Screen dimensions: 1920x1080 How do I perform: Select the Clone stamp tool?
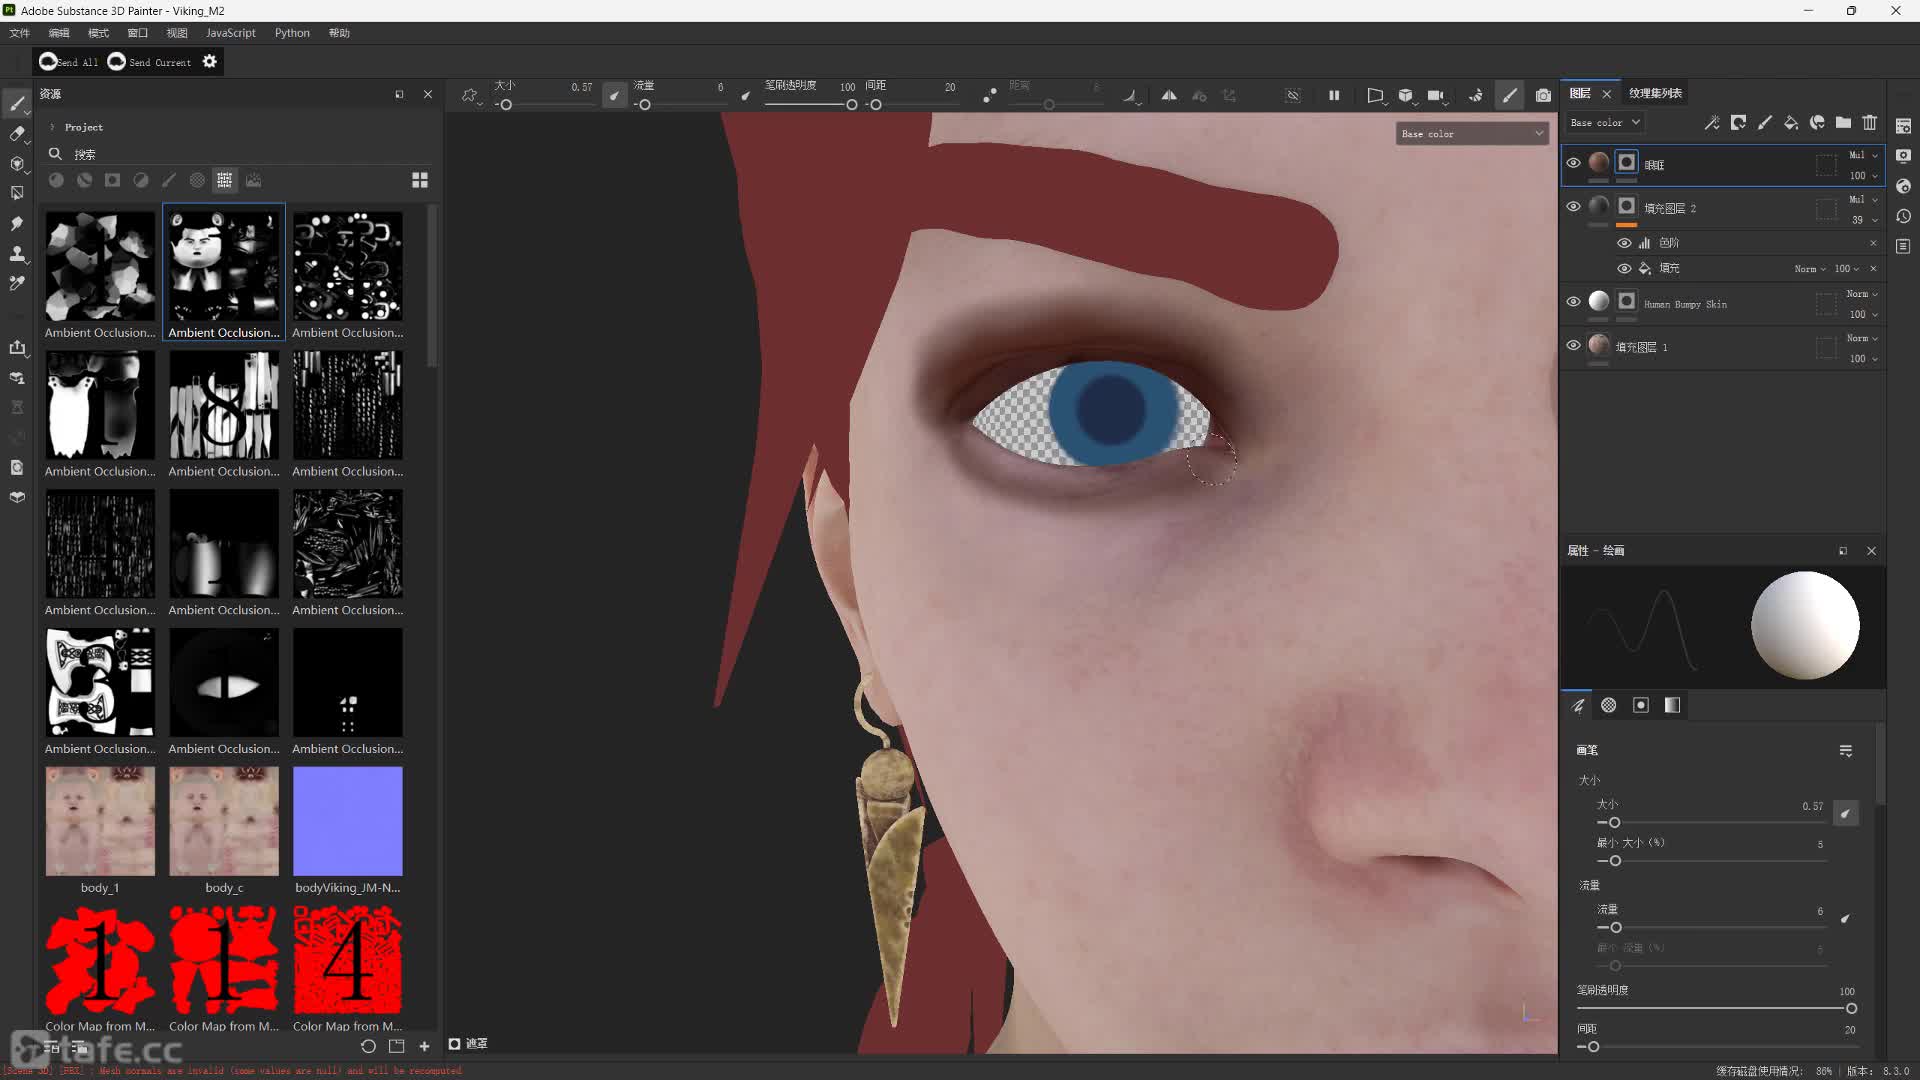17,253
